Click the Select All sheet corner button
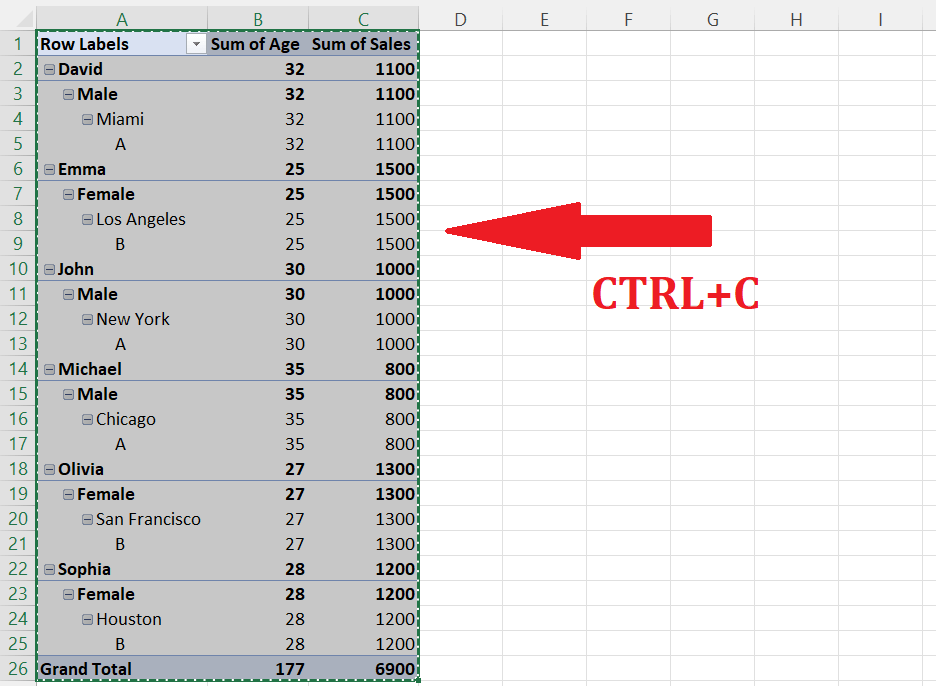Viewport: 936px width, 686px height. pyautogui.click(x=16, y=16)
